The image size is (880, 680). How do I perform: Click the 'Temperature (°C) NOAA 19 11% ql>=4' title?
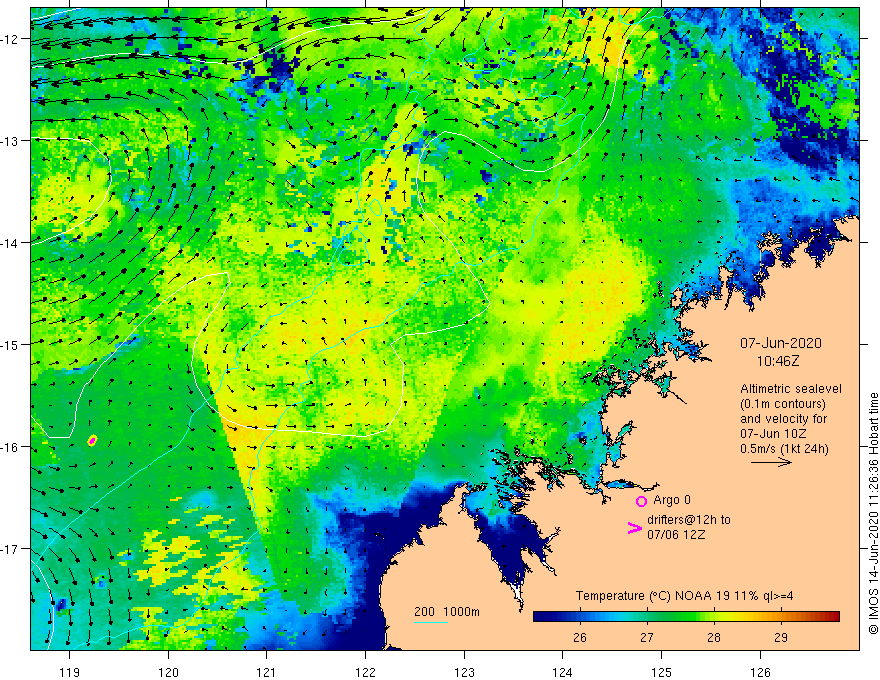685,596
